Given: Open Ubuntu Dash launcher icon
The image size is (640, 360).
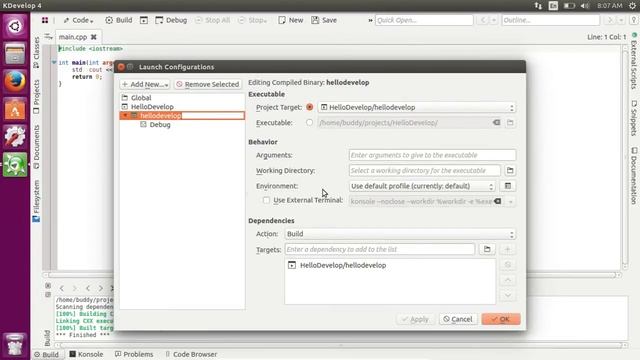Looking at the screenshot, I should [15, 27].
